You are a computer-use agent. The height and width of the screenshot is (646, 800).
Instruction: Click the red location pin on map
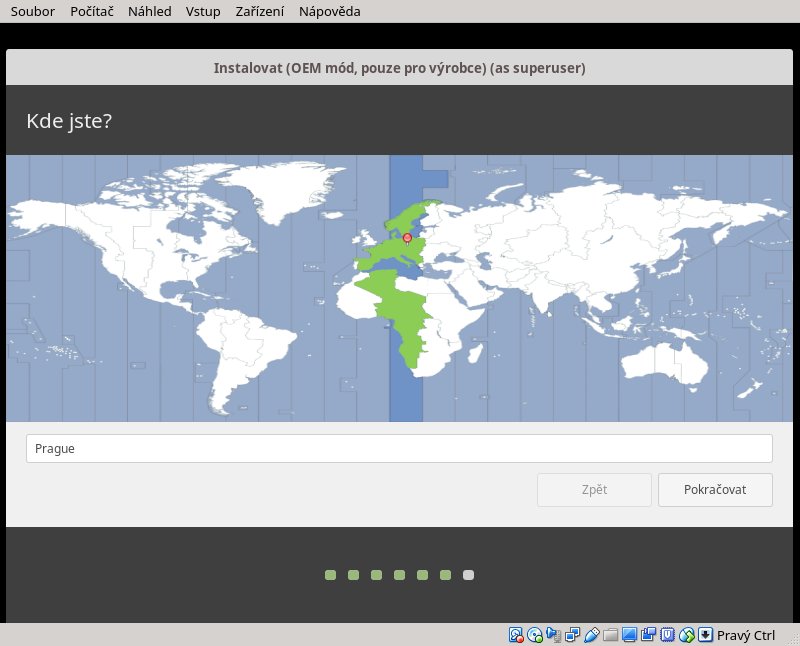[407, 238]
